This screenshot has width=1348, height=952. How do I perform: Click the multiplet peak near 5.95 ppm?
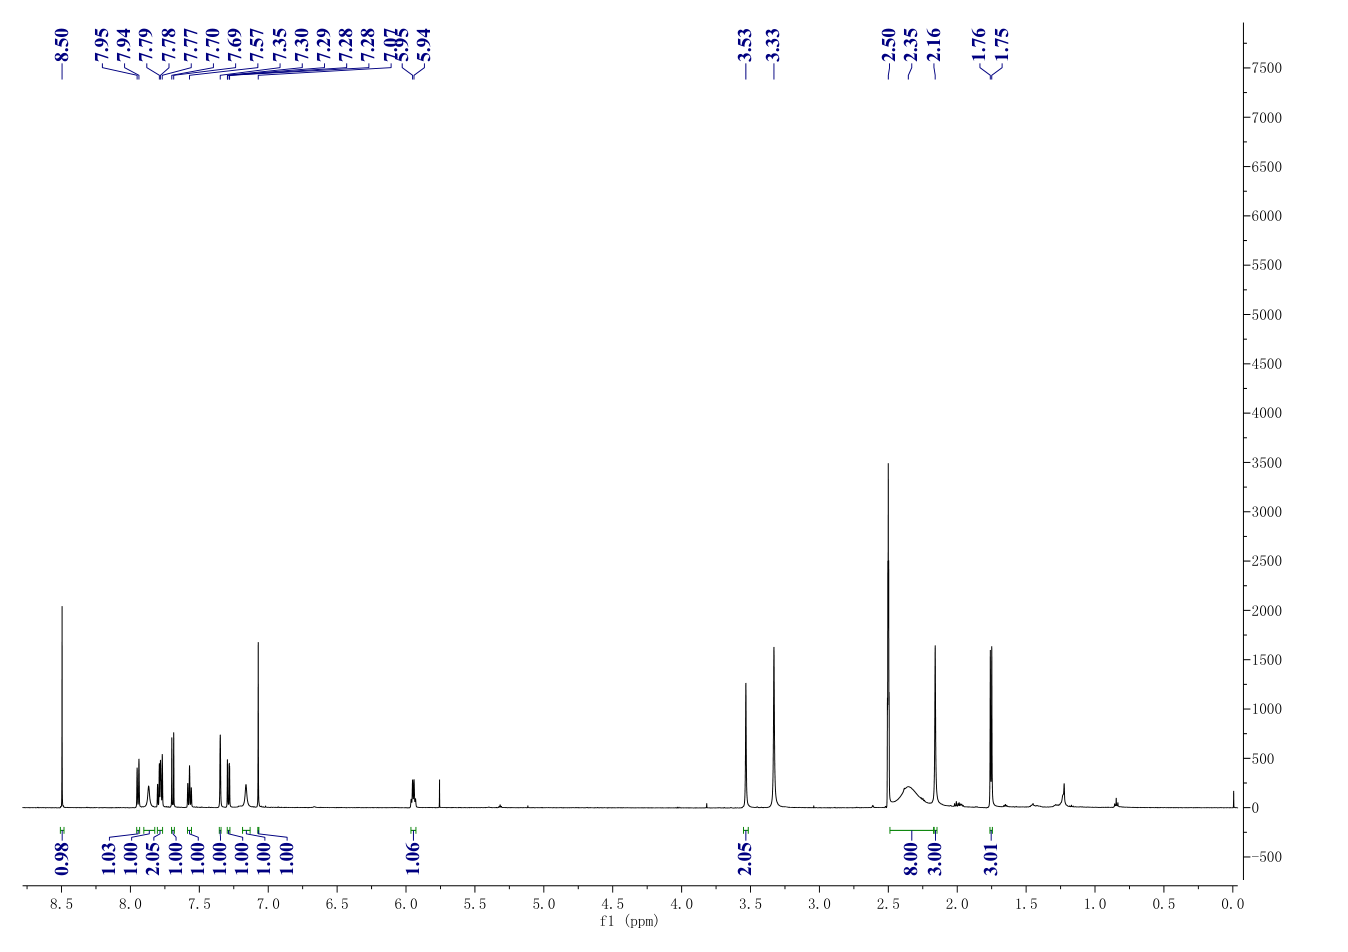point(413,793)
